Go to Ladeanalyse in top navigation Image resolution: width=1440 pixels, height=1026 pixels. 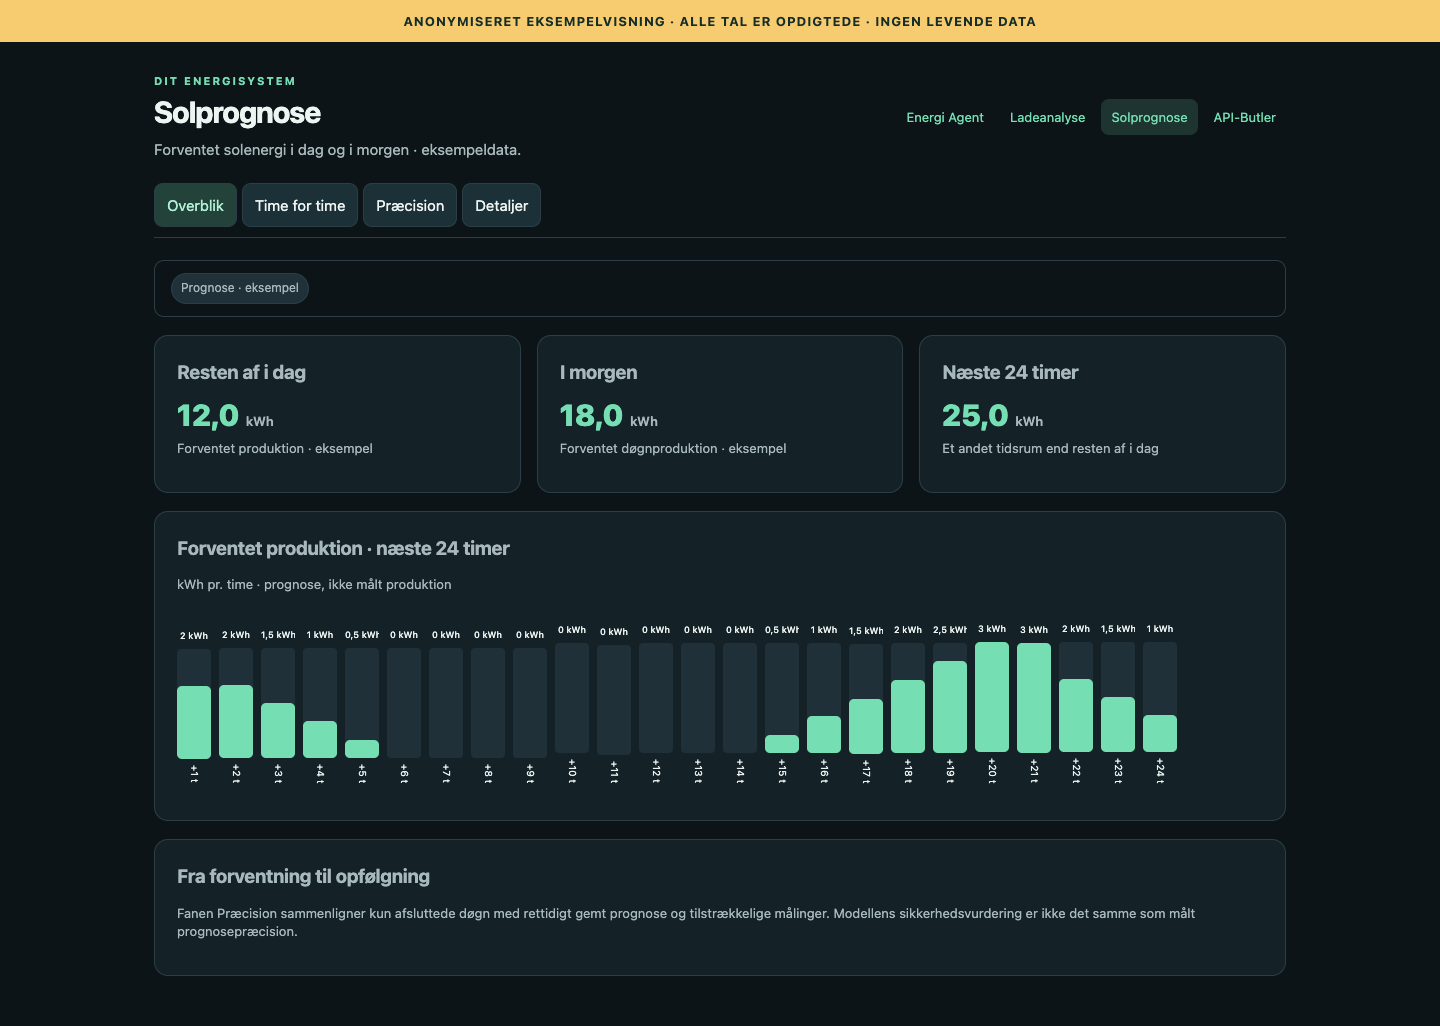coord(1047,117)
